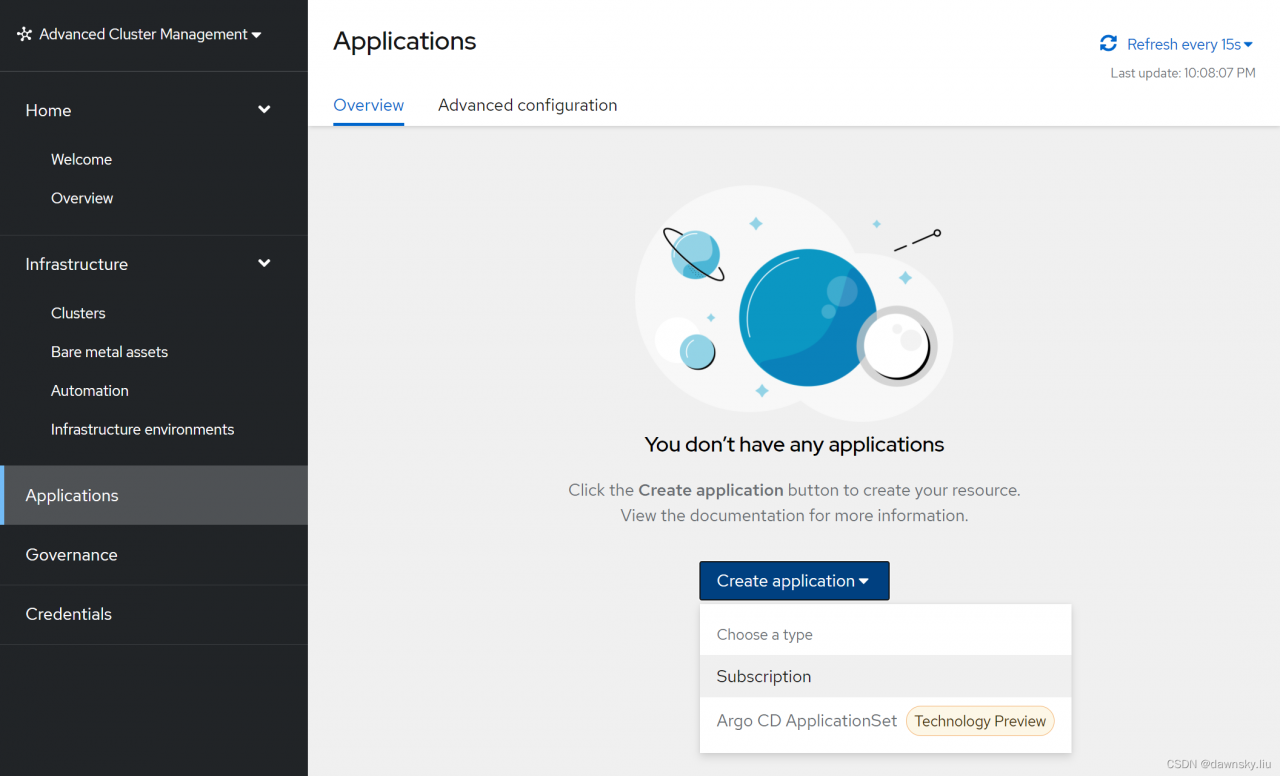The height and width of the screenshot is (776, 1280).
Task: Open Welcome in the sidebar
Action: [x=81, y=159]
